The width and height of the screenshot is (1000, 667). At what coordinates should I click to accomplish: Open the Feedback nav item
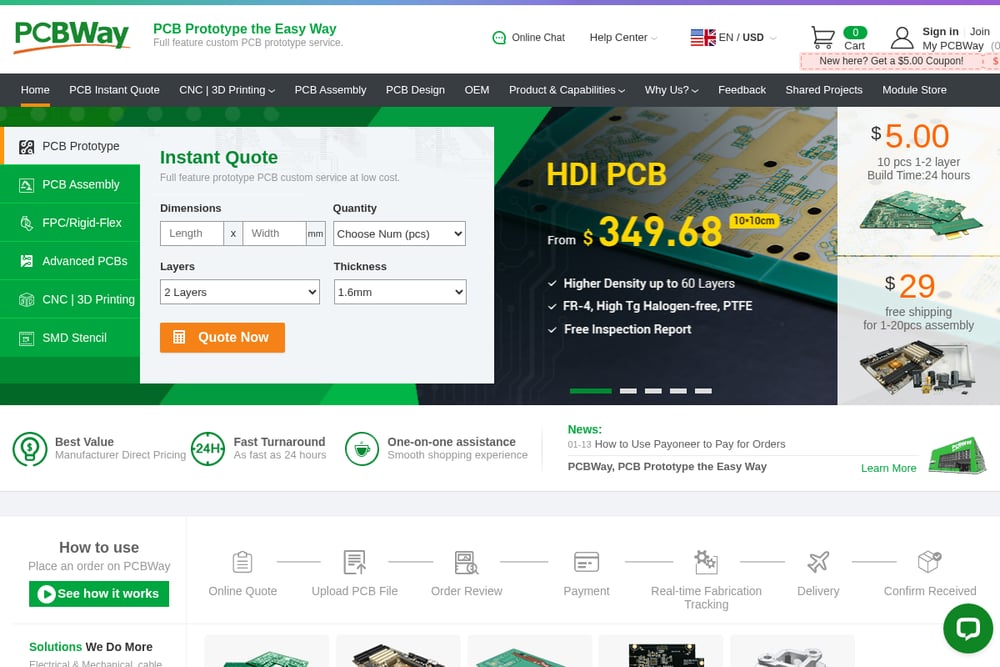click(x=742, y=90)
